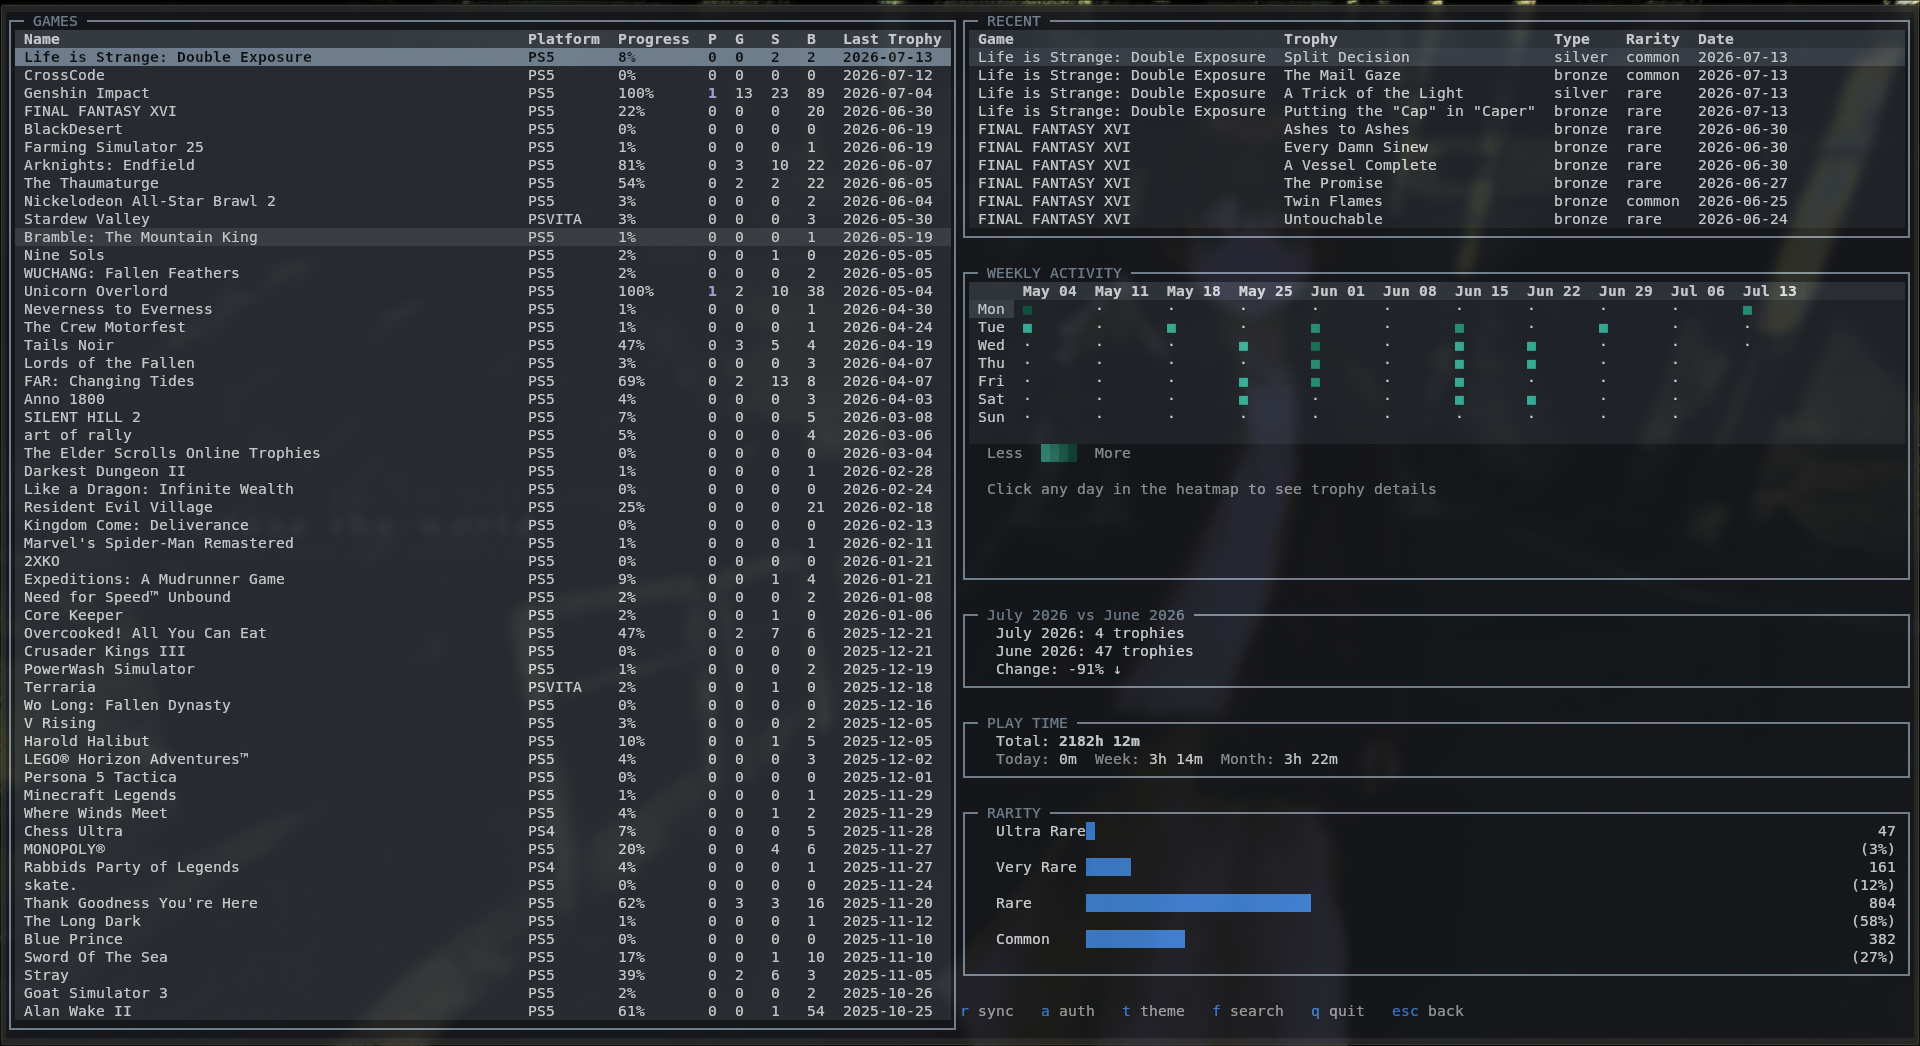This screenshot has width=1920, height=1046.
Task: Open Split Decision trophy in Recent
Action: [1436, 57]
